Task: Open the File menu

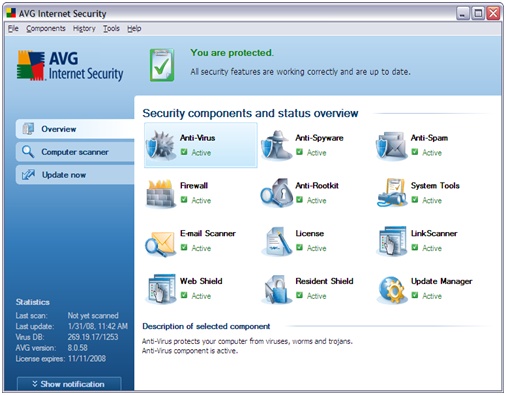Action: (13, 29)
